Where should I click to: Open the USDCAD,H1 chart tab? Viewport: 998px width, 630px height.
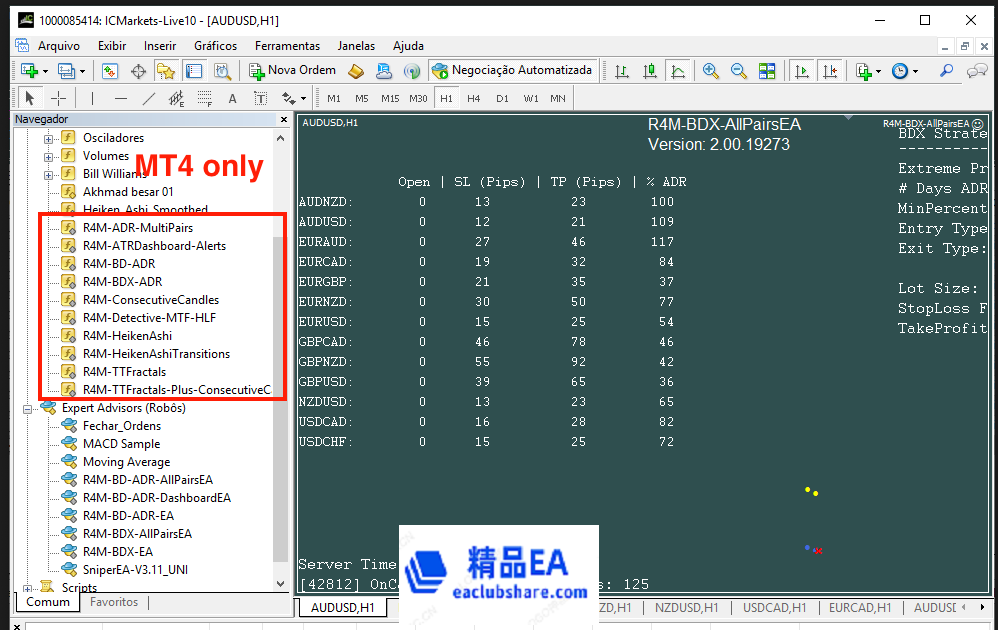tap(774, 608)
